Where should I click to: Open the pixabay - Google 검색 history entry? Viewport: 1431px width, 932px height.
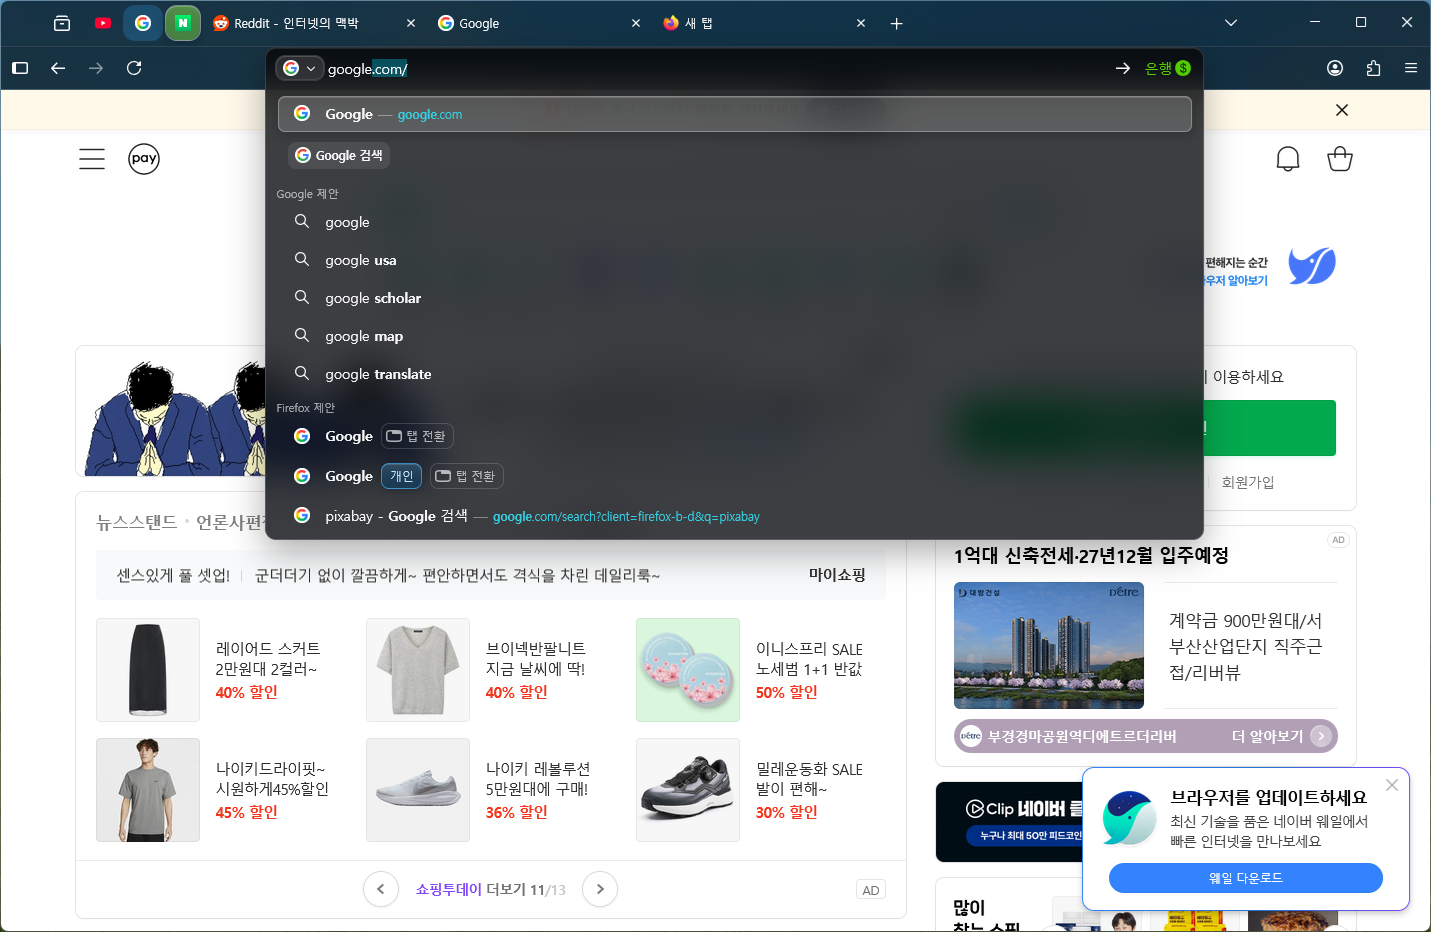coord(735,516)
